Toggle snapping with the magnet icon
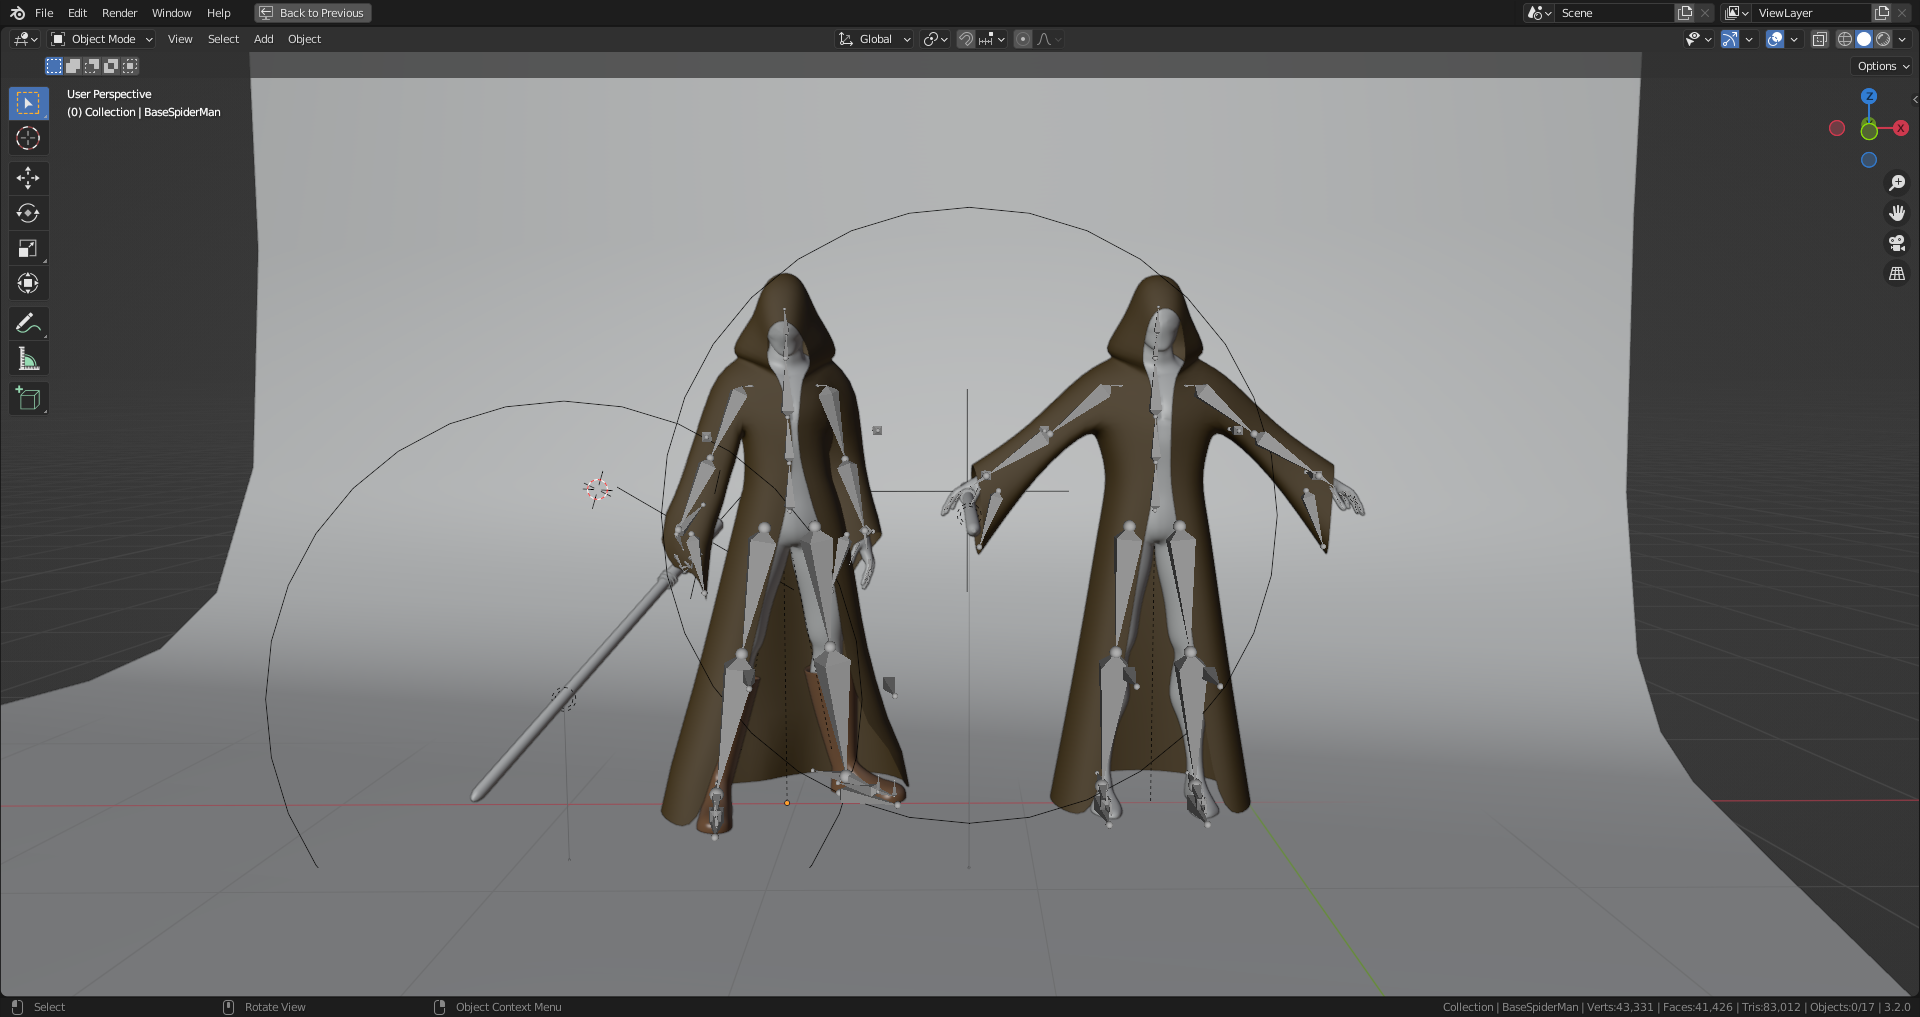The image size is (1920, 1017). point(965,39)
